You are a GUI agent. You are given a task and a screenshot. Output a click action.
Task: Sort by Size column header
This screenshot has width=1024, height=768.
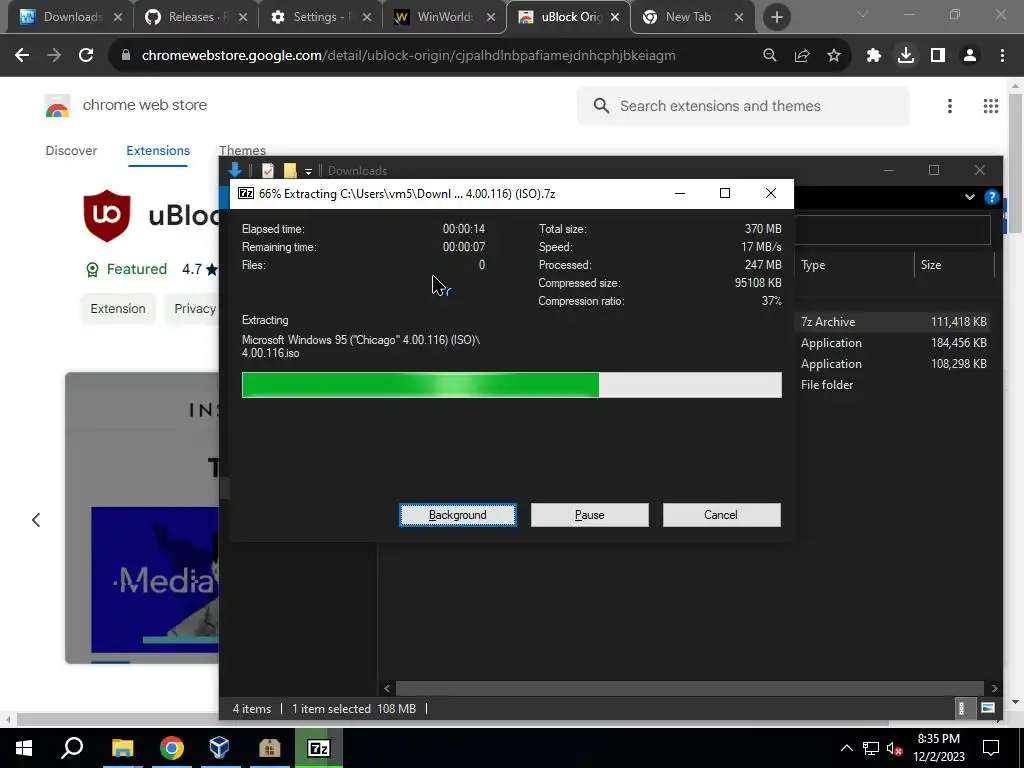pyautogui.click(x=953, y=264)
